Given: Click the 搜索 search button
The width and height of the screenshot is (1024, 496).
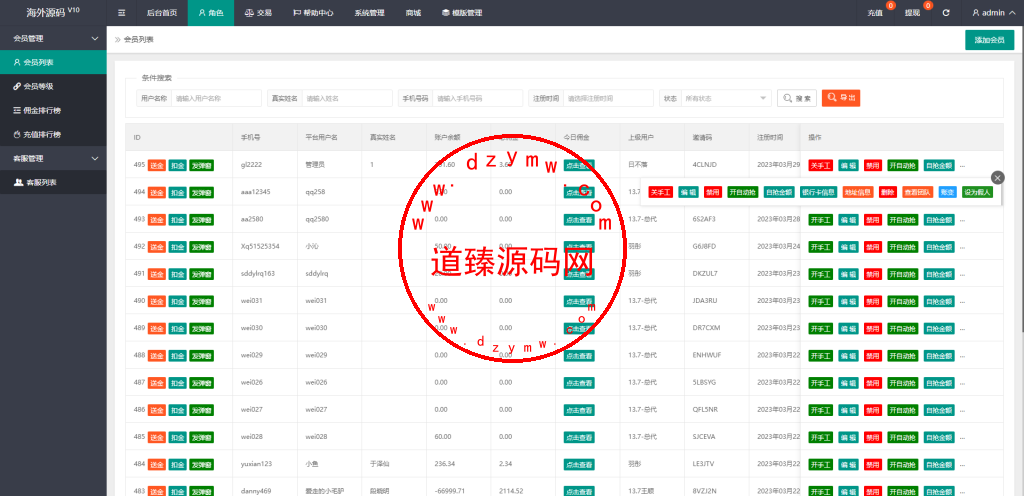Looking at the screenshot, I should pos(796,98).
